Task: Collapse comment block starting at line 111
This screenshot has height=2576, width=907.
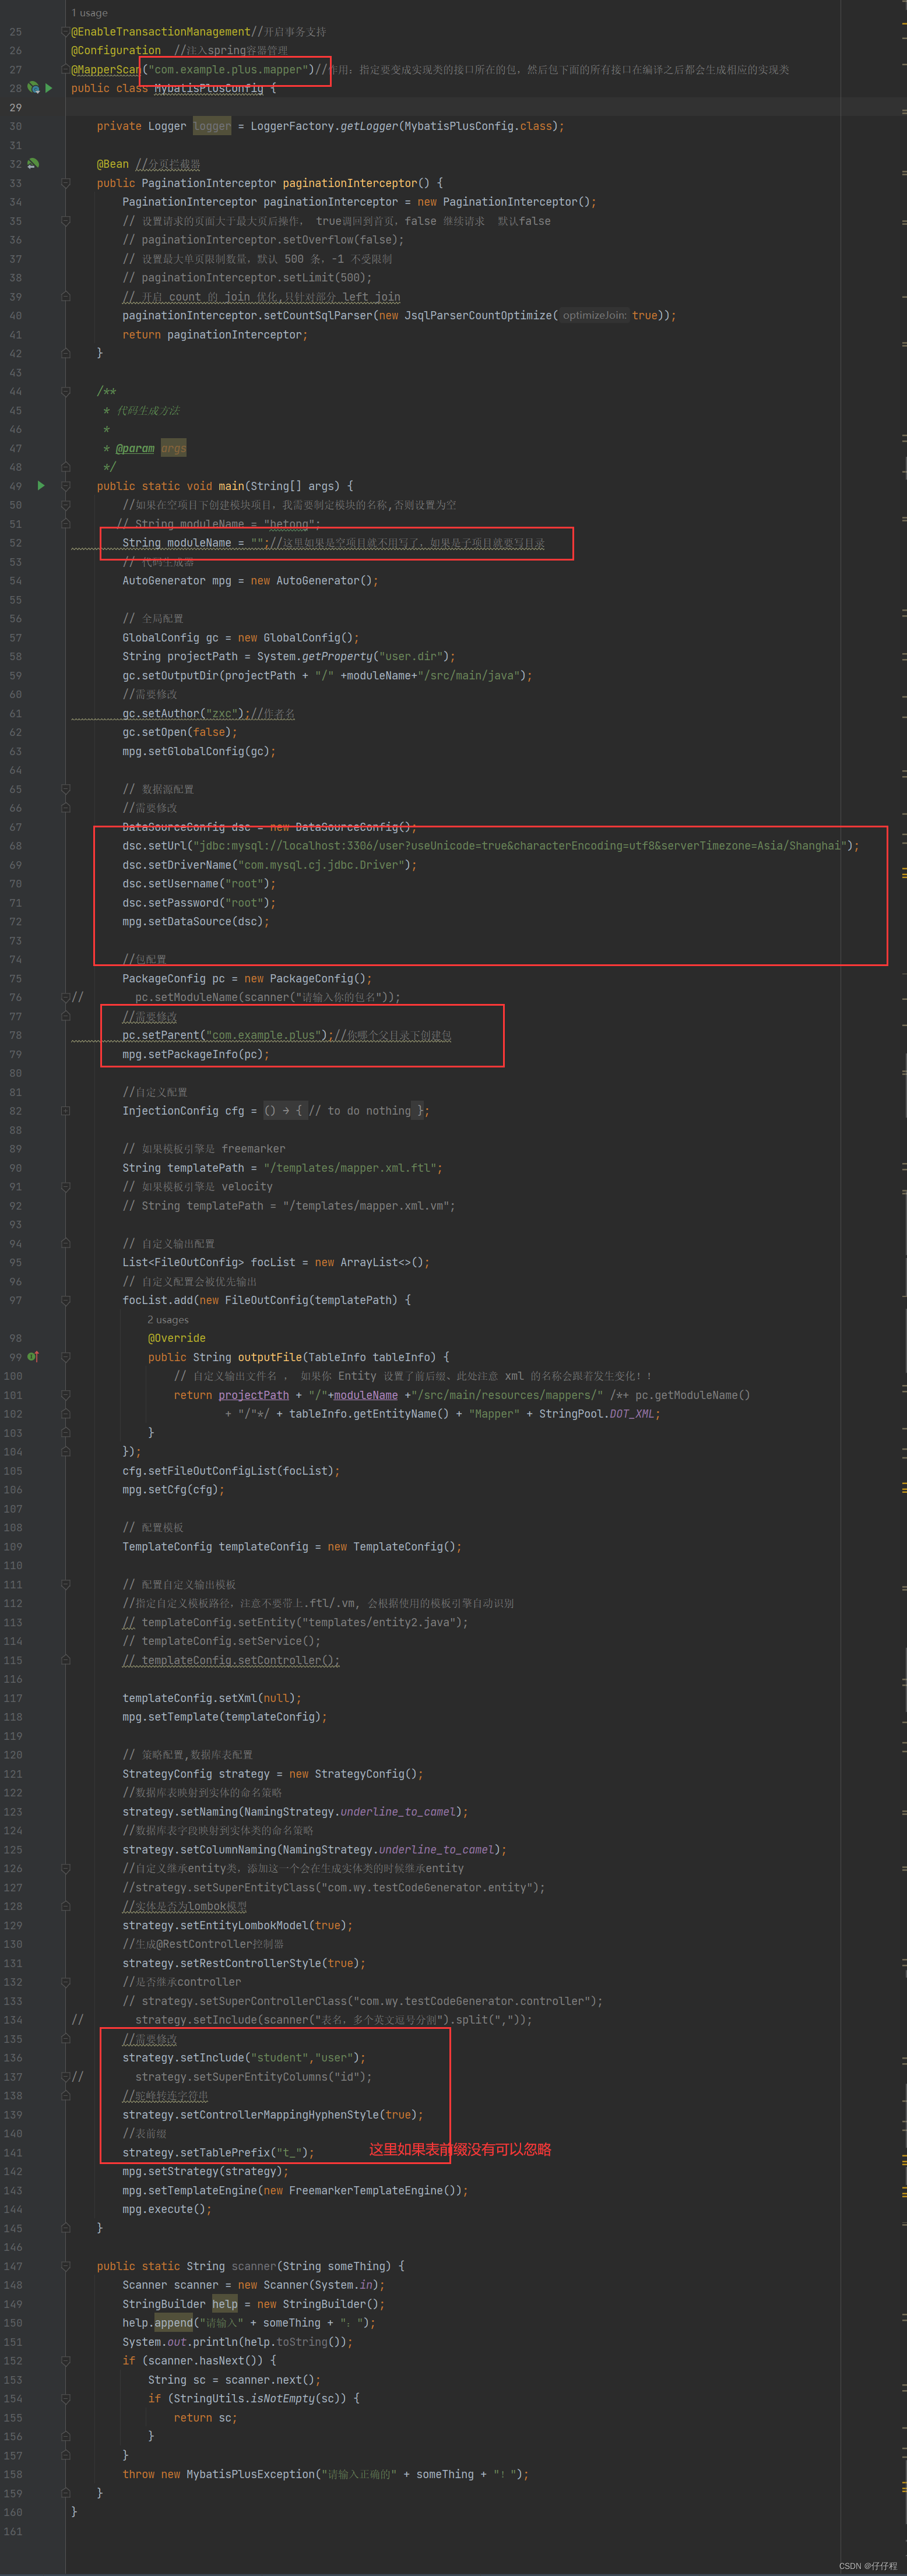Action: point(65,1584)
